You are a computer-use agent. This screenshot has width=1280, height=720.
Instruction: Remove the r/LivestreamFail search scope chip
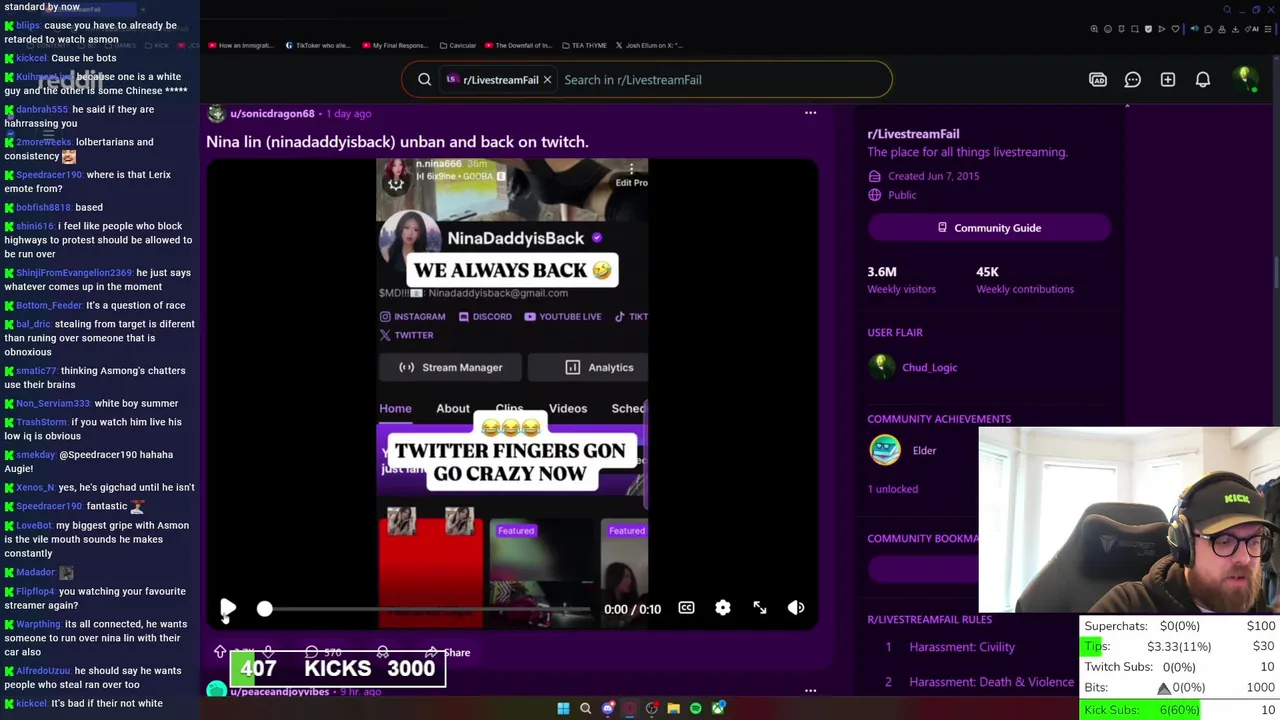[x=547, y=80]
